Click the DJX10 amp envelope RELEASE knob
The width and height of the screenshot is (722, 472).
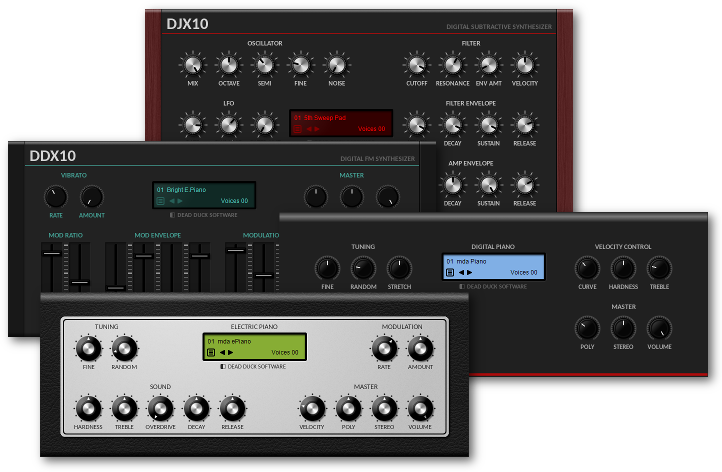[524, 185]
